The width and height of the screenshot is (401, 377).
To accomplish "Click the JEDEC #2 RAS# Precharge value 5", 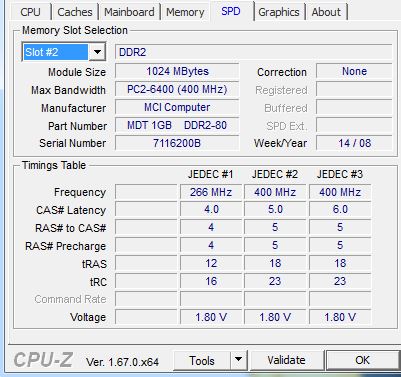I will click(x=275, y=245).
